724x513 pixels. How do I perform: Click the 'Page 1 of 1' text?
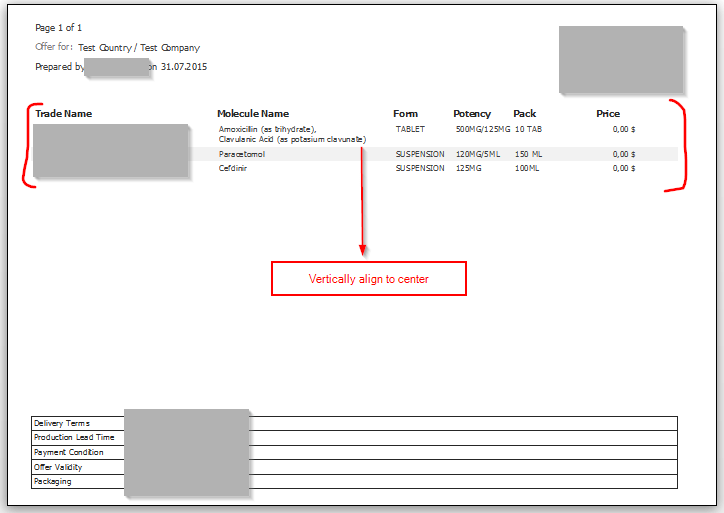click(x=59, y=28)
